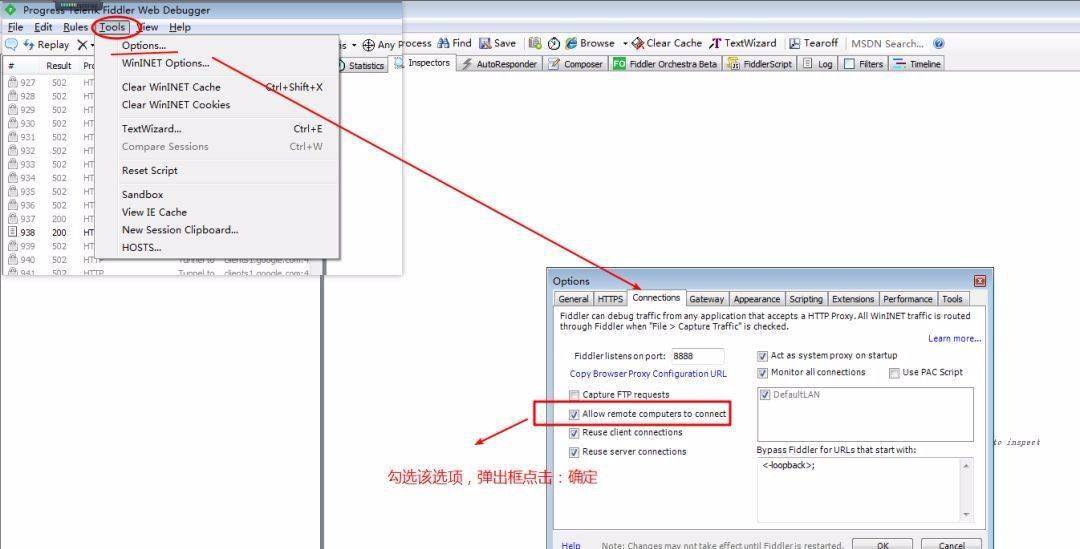Choose TextWizard... in the Tools menu
Image resolution: width=1080 pixels, height=549 pixels.
point(217,129)
